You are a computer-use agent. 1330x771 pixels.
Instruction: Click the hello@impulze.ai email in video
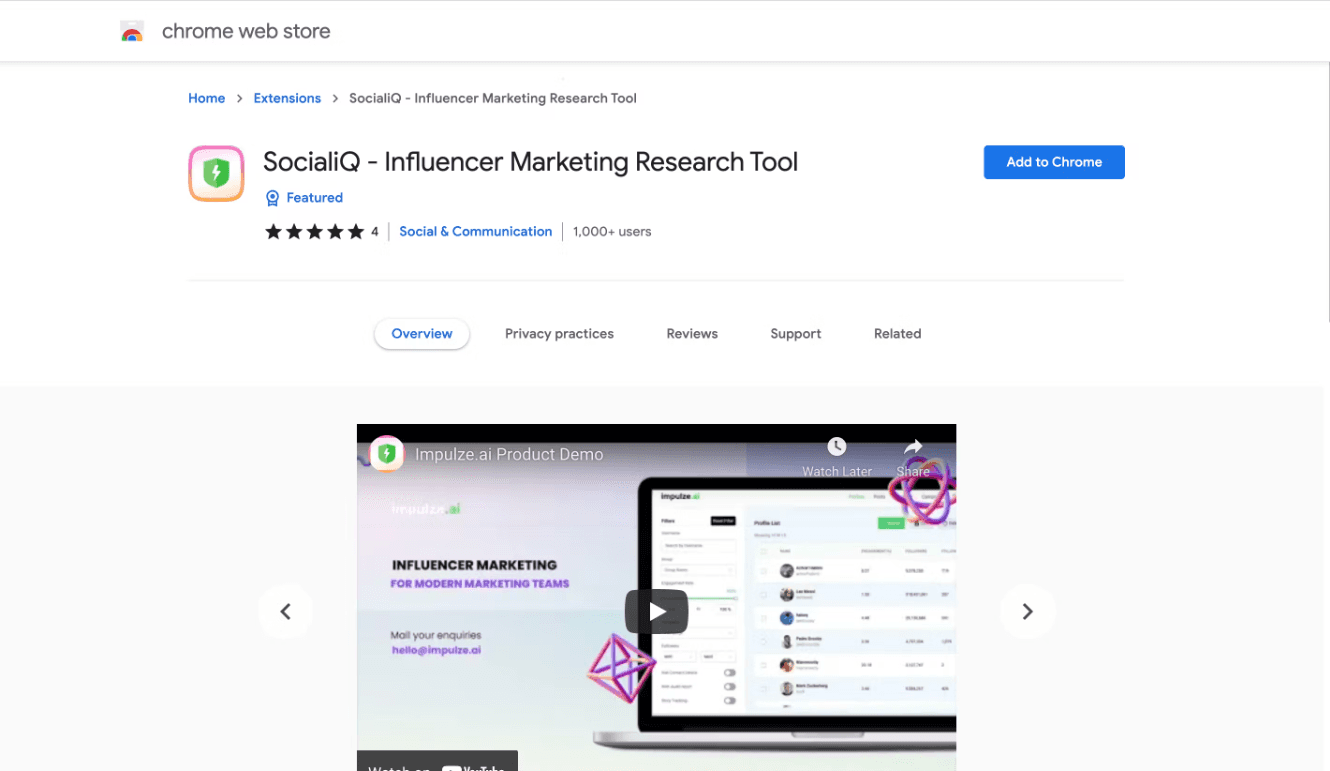(436, 650)
